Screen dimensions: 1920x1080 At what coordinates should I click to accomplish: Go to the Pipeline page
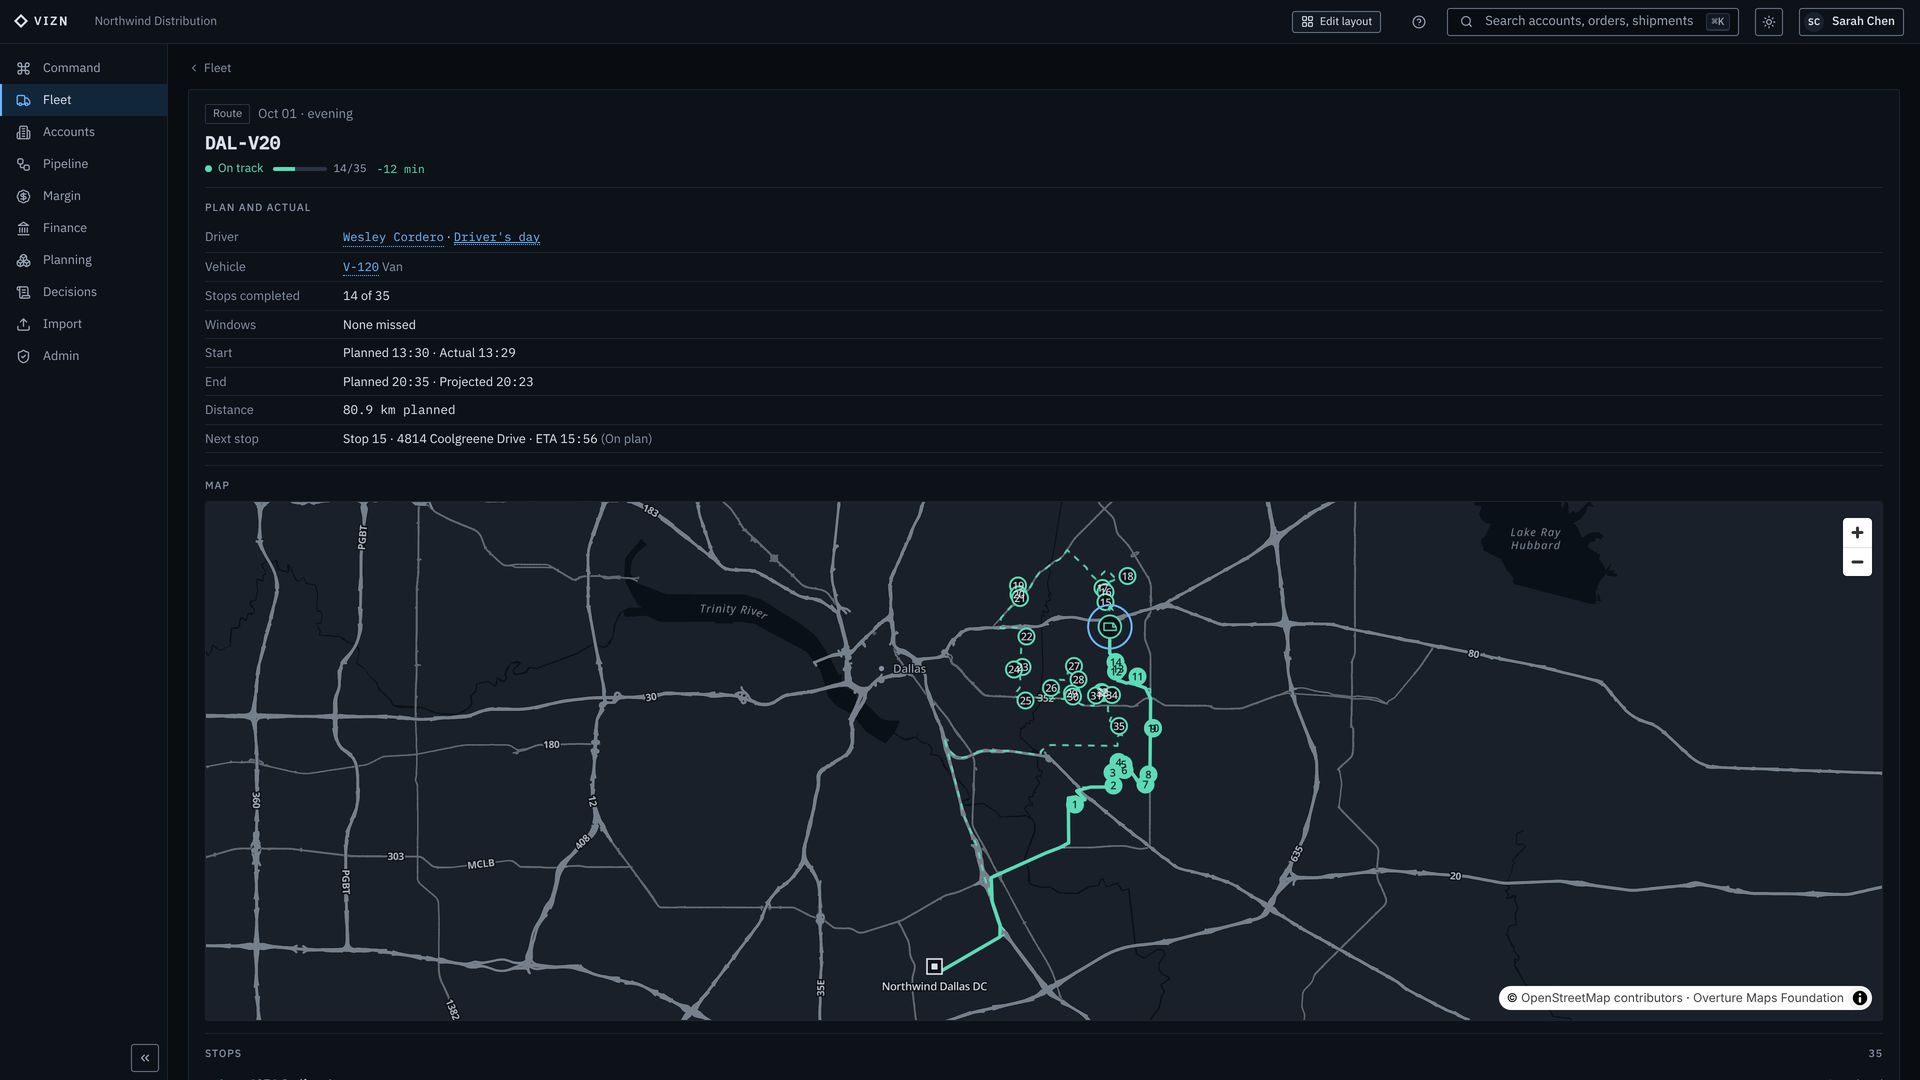click(84, 164)
